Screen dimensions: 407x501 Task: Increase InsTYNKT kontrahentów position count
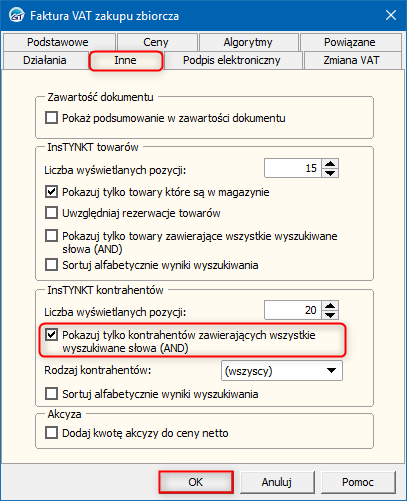tap(330, 306)
